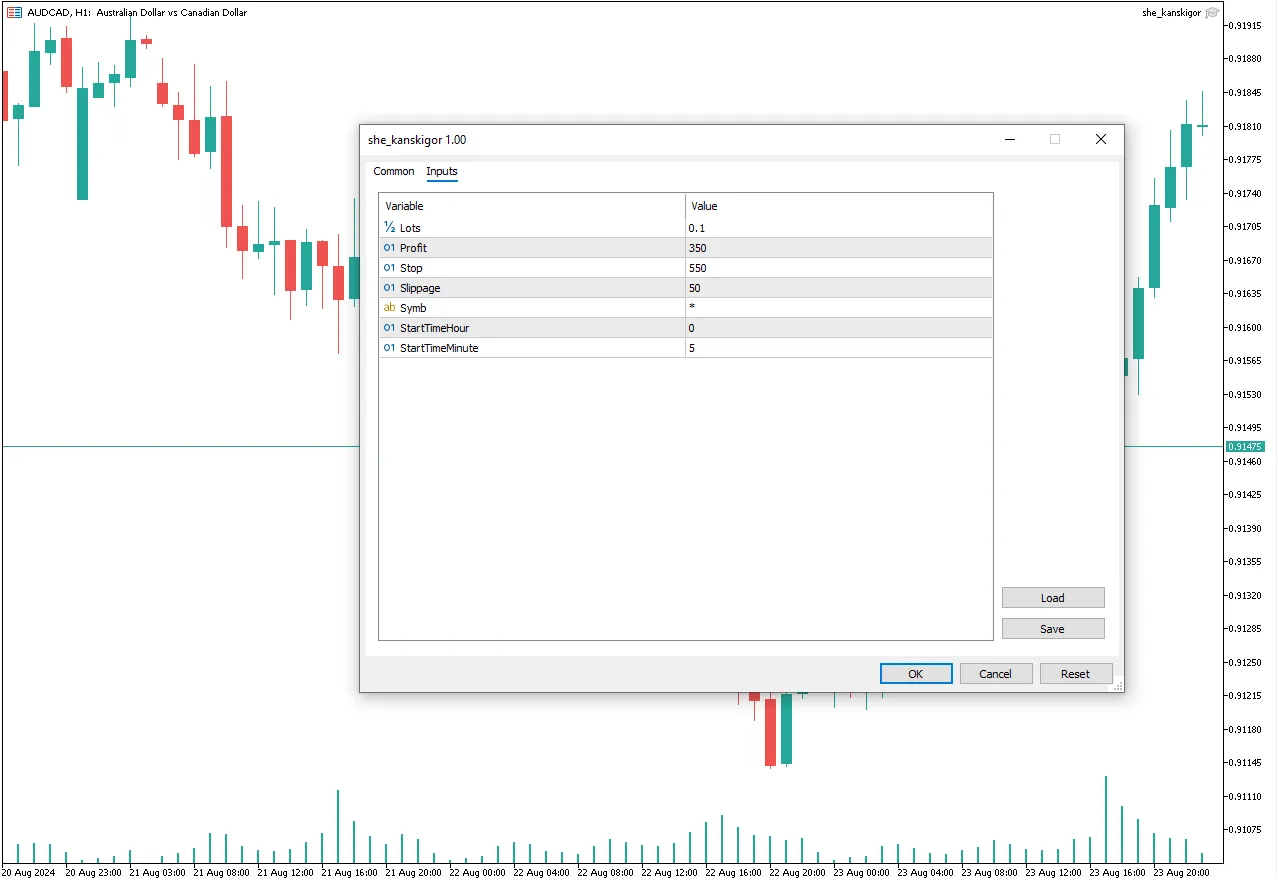Switch to the Common tab
1277x878 pixels.
coord(393,171)
